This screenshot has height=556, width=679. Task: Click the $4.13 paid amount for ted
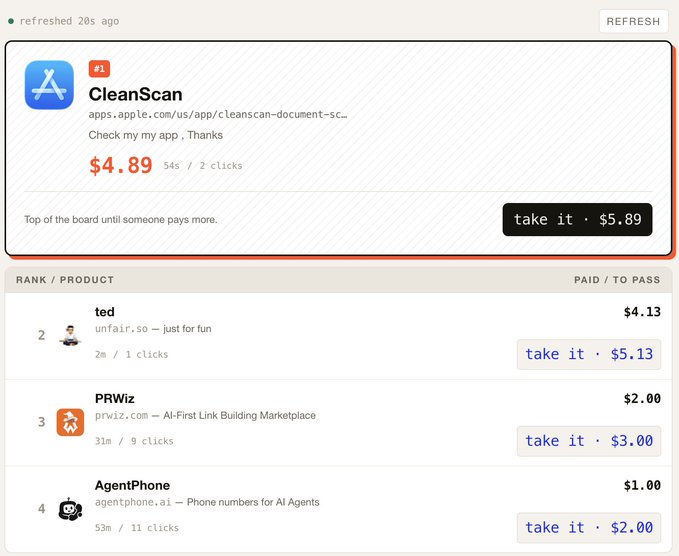click(642, 312)
